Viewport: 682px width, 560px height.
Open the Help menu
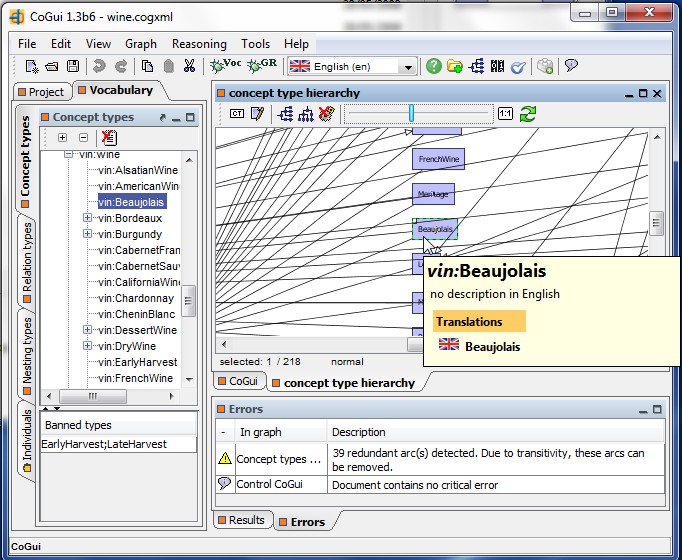click(x=296, y=44)
